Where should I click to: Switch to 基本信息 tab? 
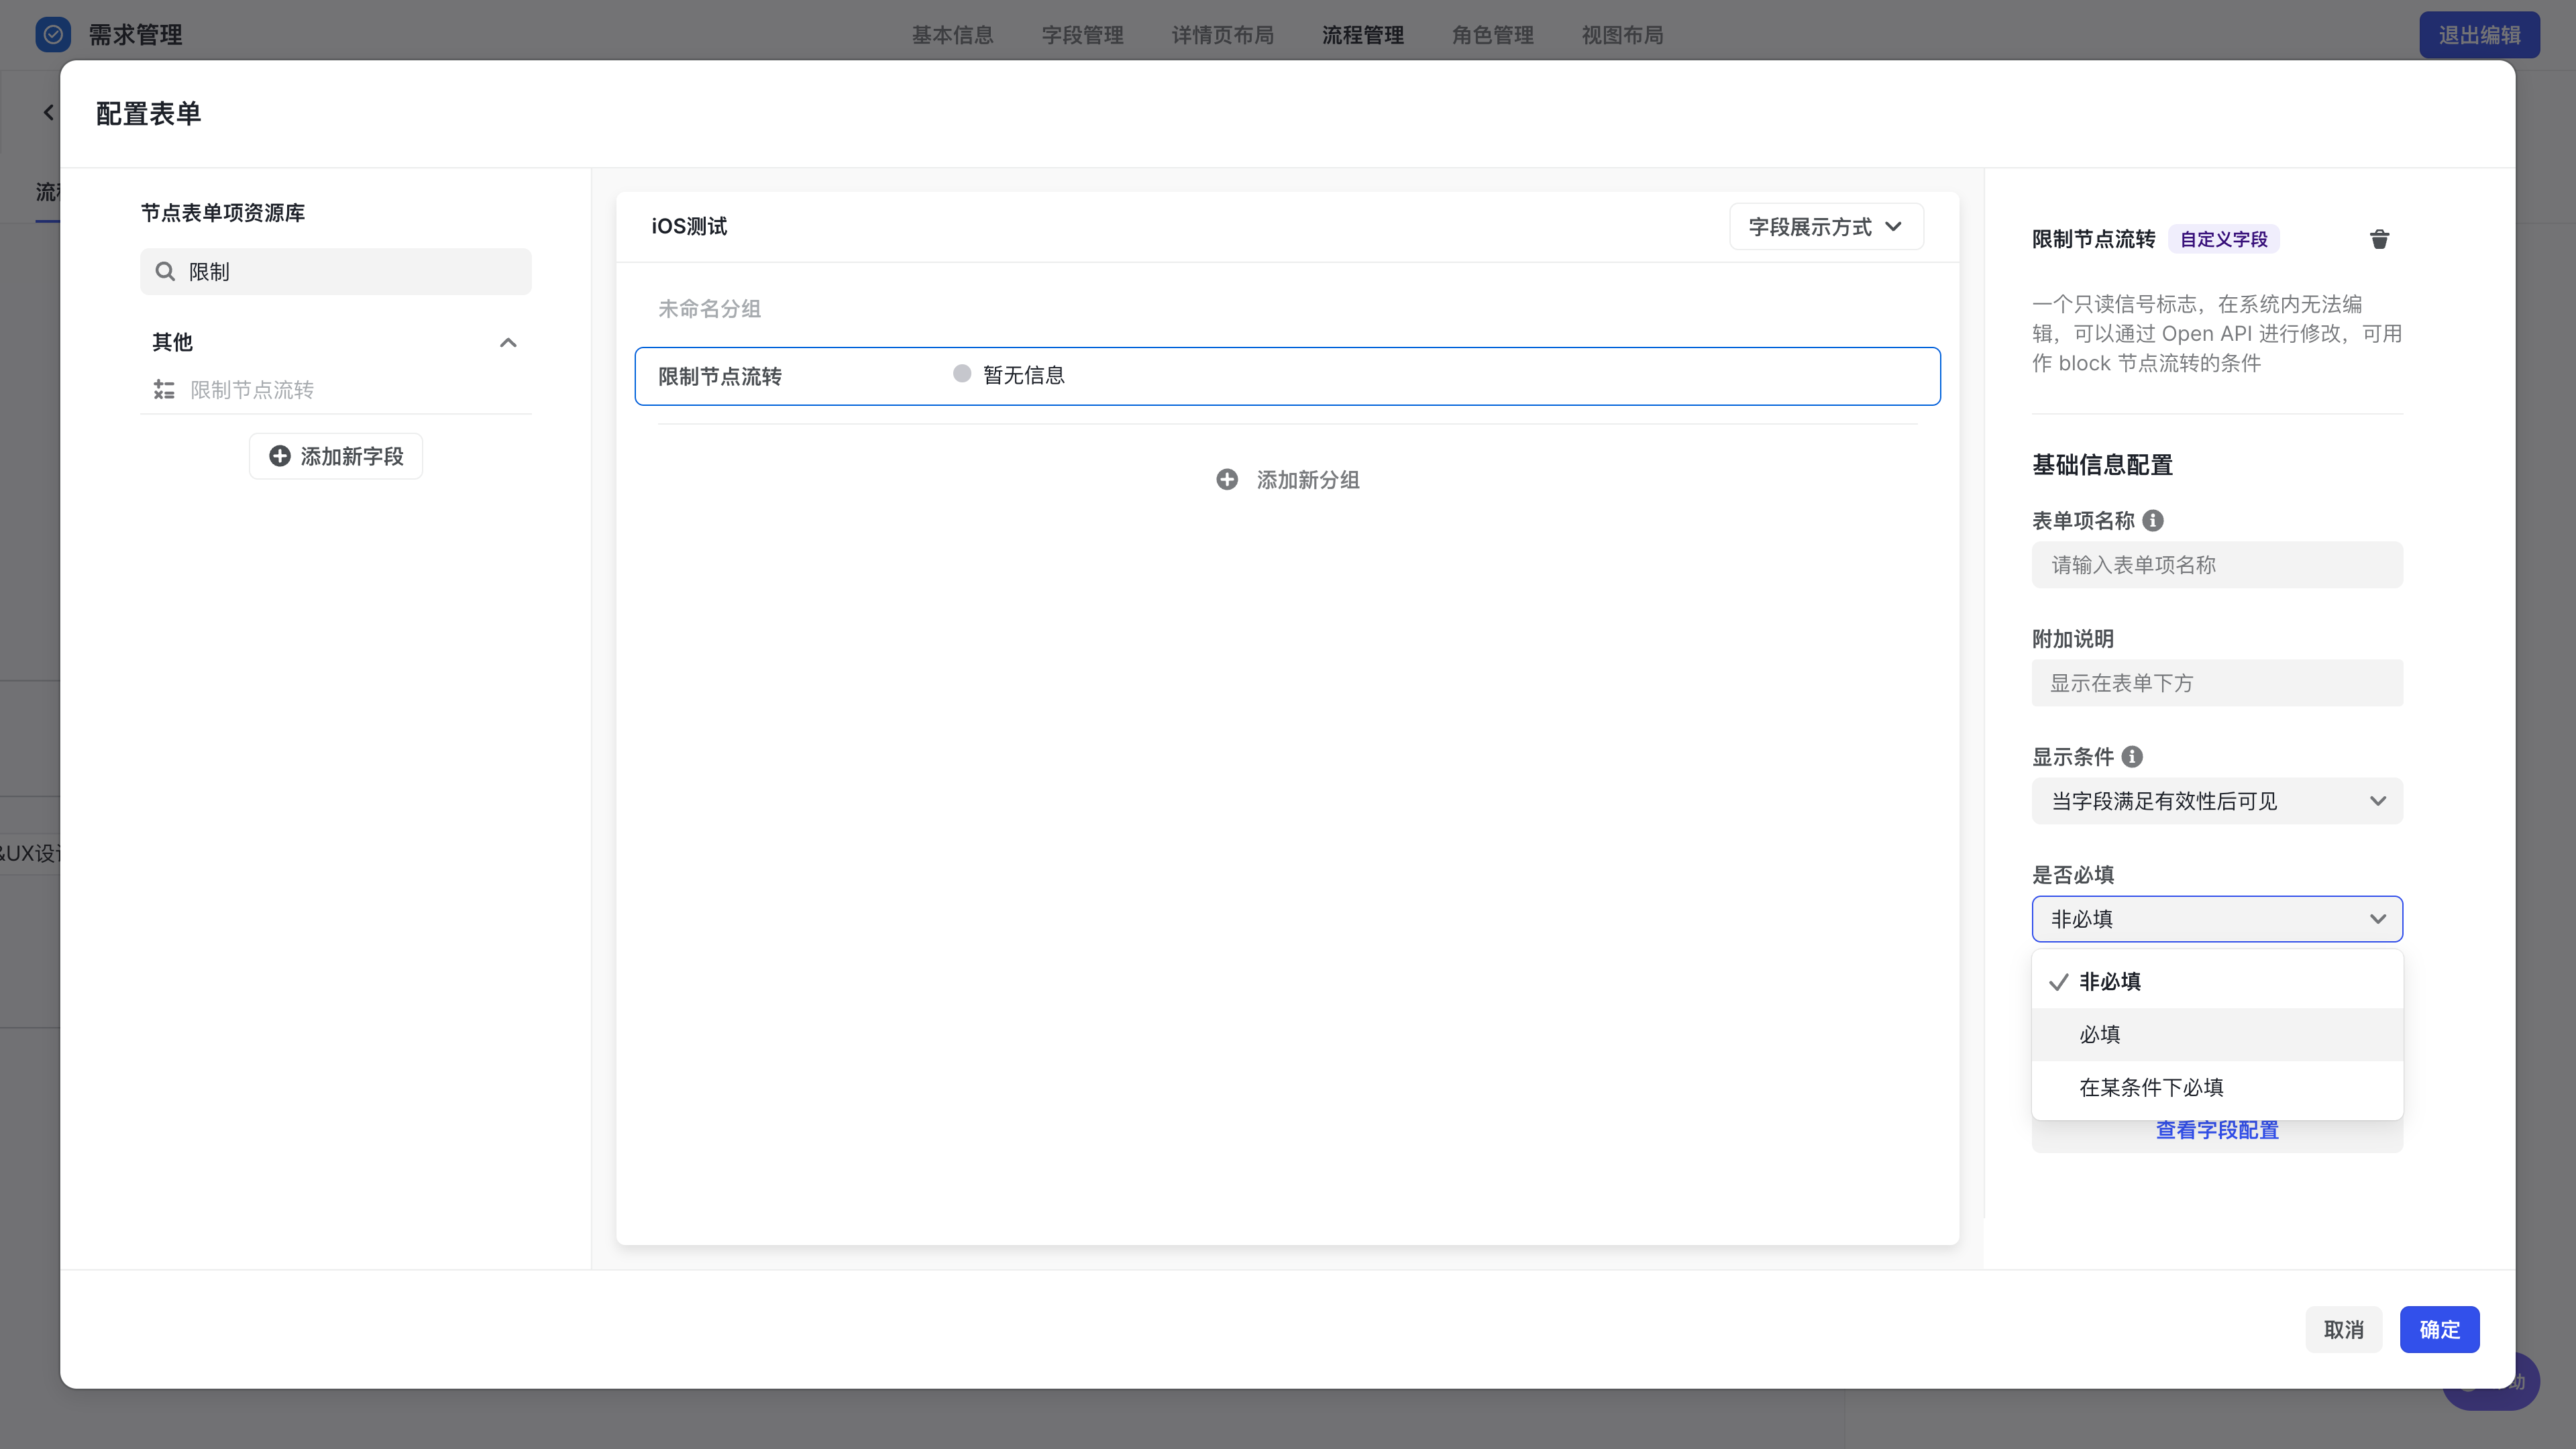[x=952, y=35]
